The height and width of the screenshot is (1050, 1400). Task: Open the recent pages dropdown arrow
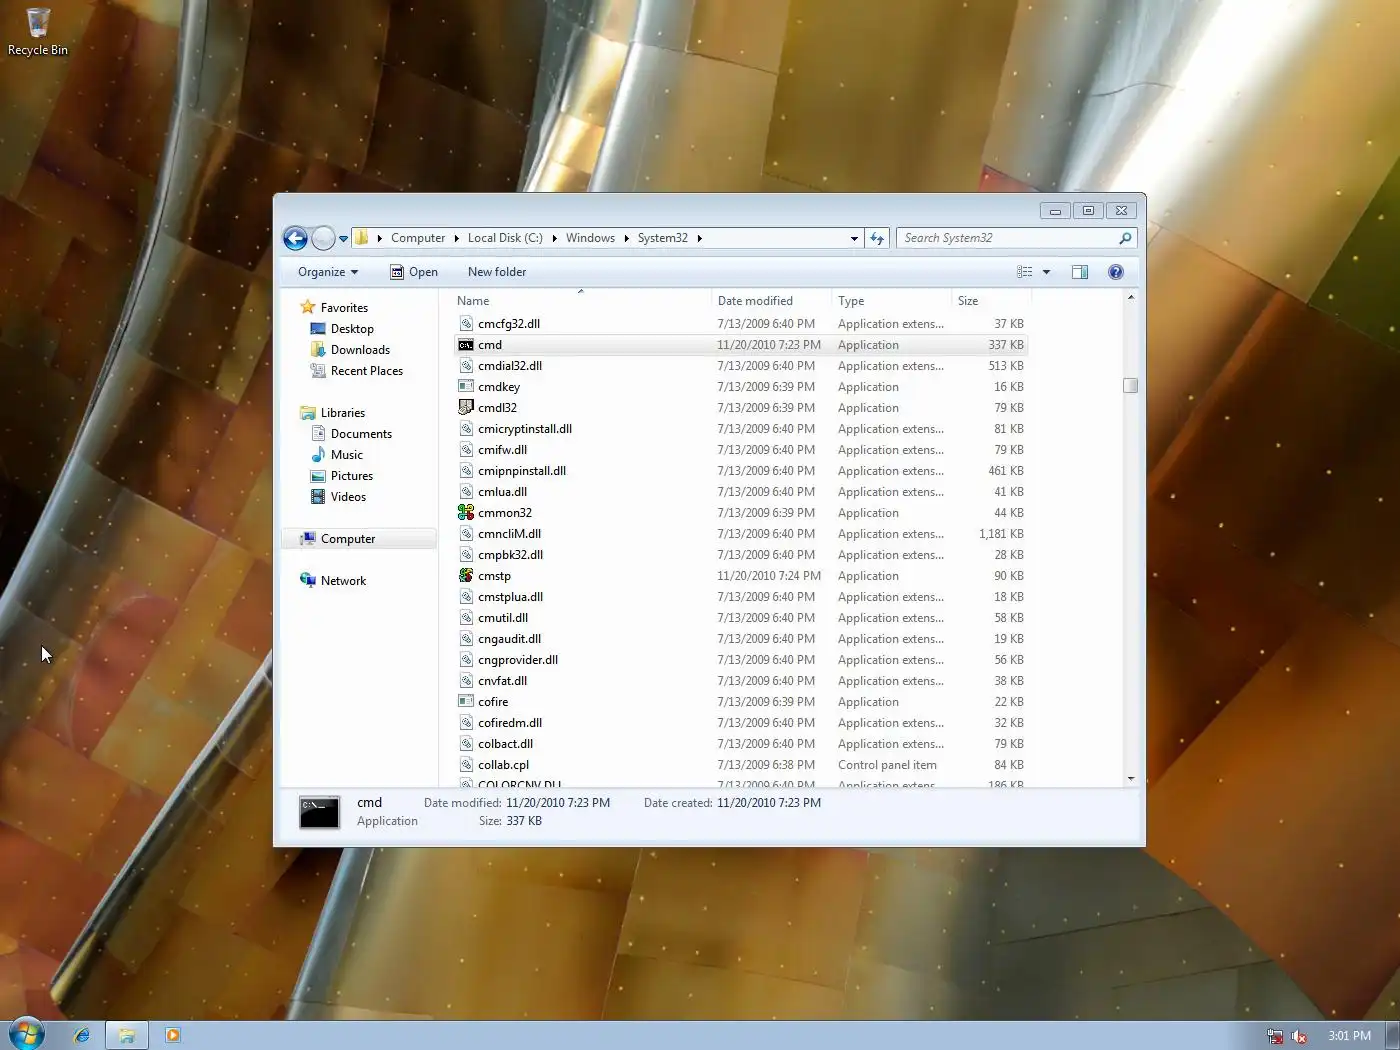[x=343, y=239]
